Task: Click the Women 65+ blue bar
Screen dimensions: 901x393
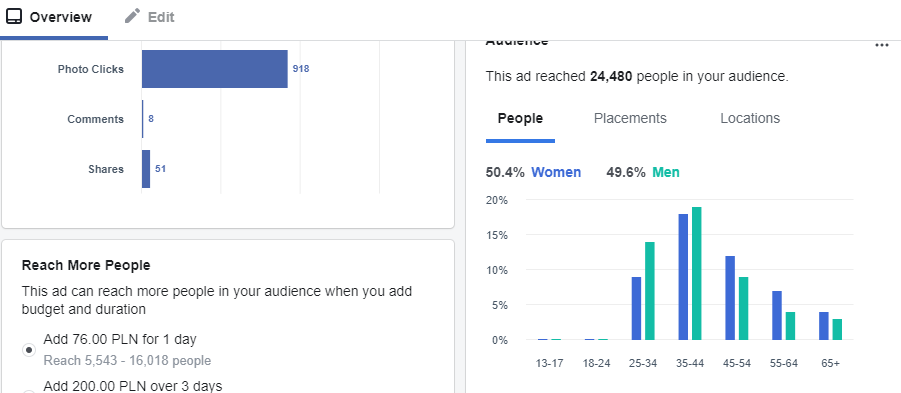Action: (824, 326)
